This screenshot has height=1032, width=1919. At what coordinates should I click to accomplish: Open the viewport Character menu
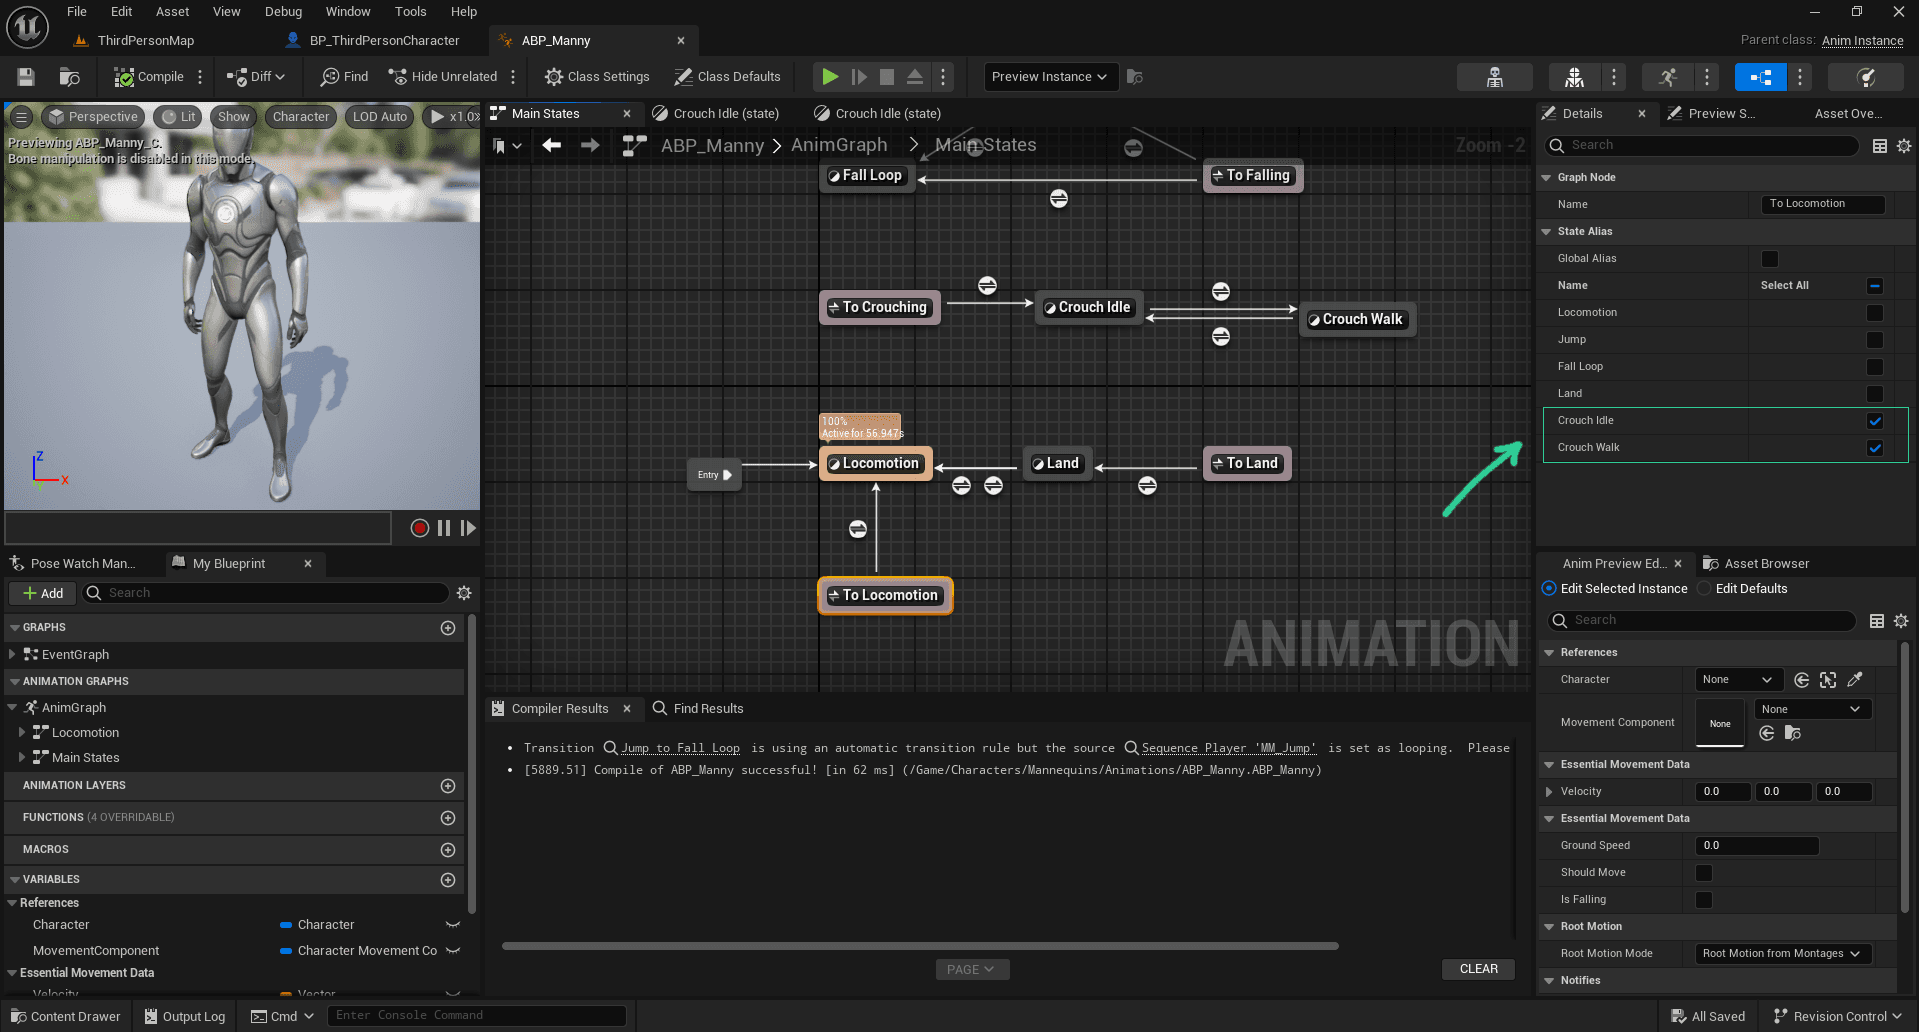301,117
